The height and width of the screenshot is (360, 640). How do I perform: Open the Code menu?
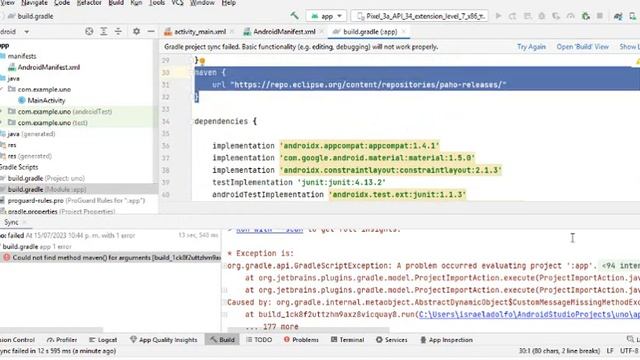(x=62, y=3)
